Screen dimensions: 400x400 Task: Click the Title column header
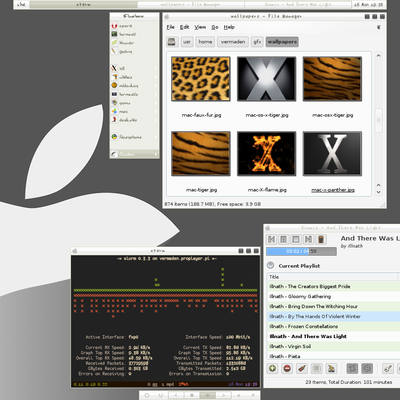[x=333, y=277]
